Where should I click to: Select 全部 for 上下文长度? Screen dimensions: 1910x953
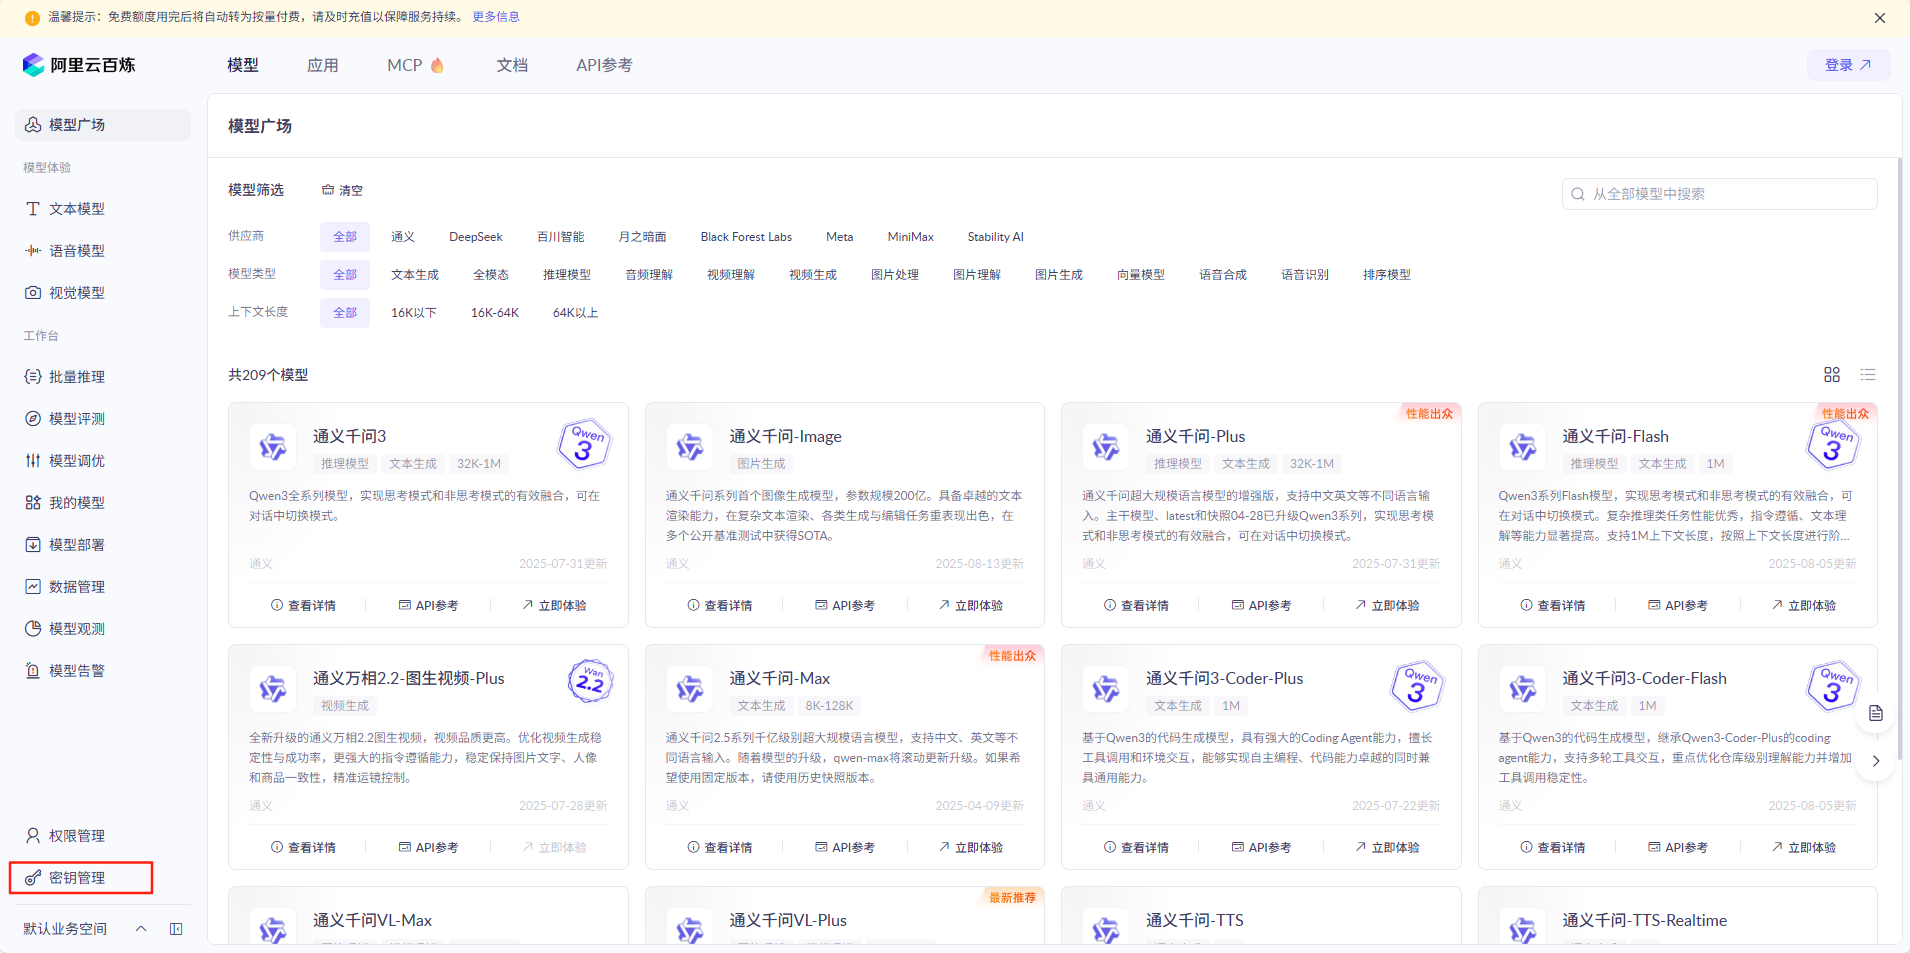345,313
